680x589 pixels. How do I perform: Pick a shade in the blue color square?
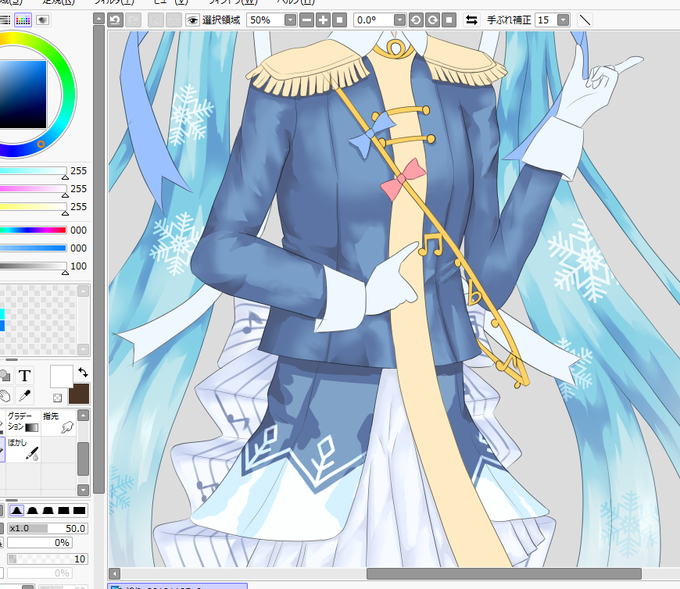click(x=23, y=94)
